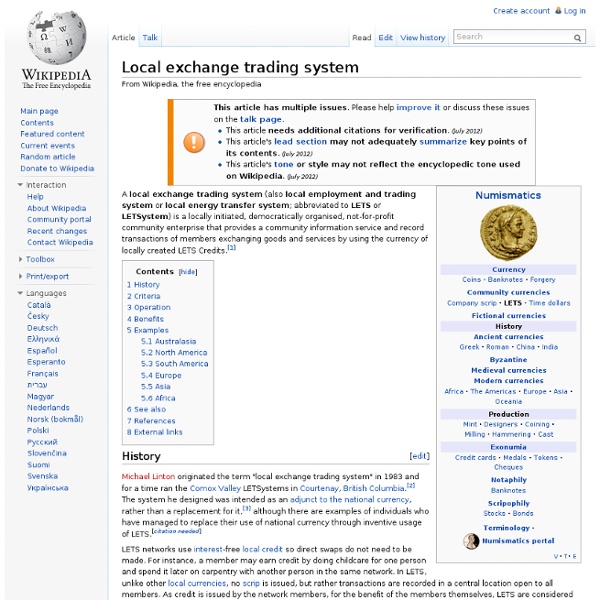600x600 pixels.
Task: Click the Log in link
Action: [575, 11]
